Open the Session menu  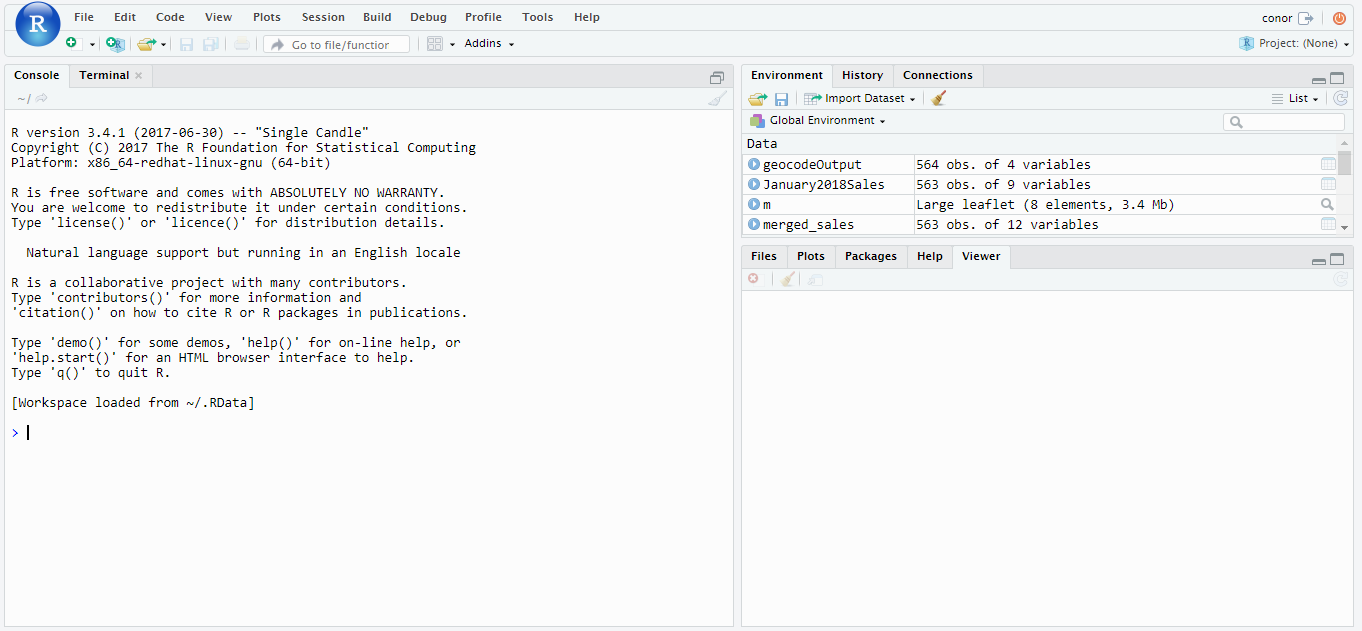[x=323, y=17]
